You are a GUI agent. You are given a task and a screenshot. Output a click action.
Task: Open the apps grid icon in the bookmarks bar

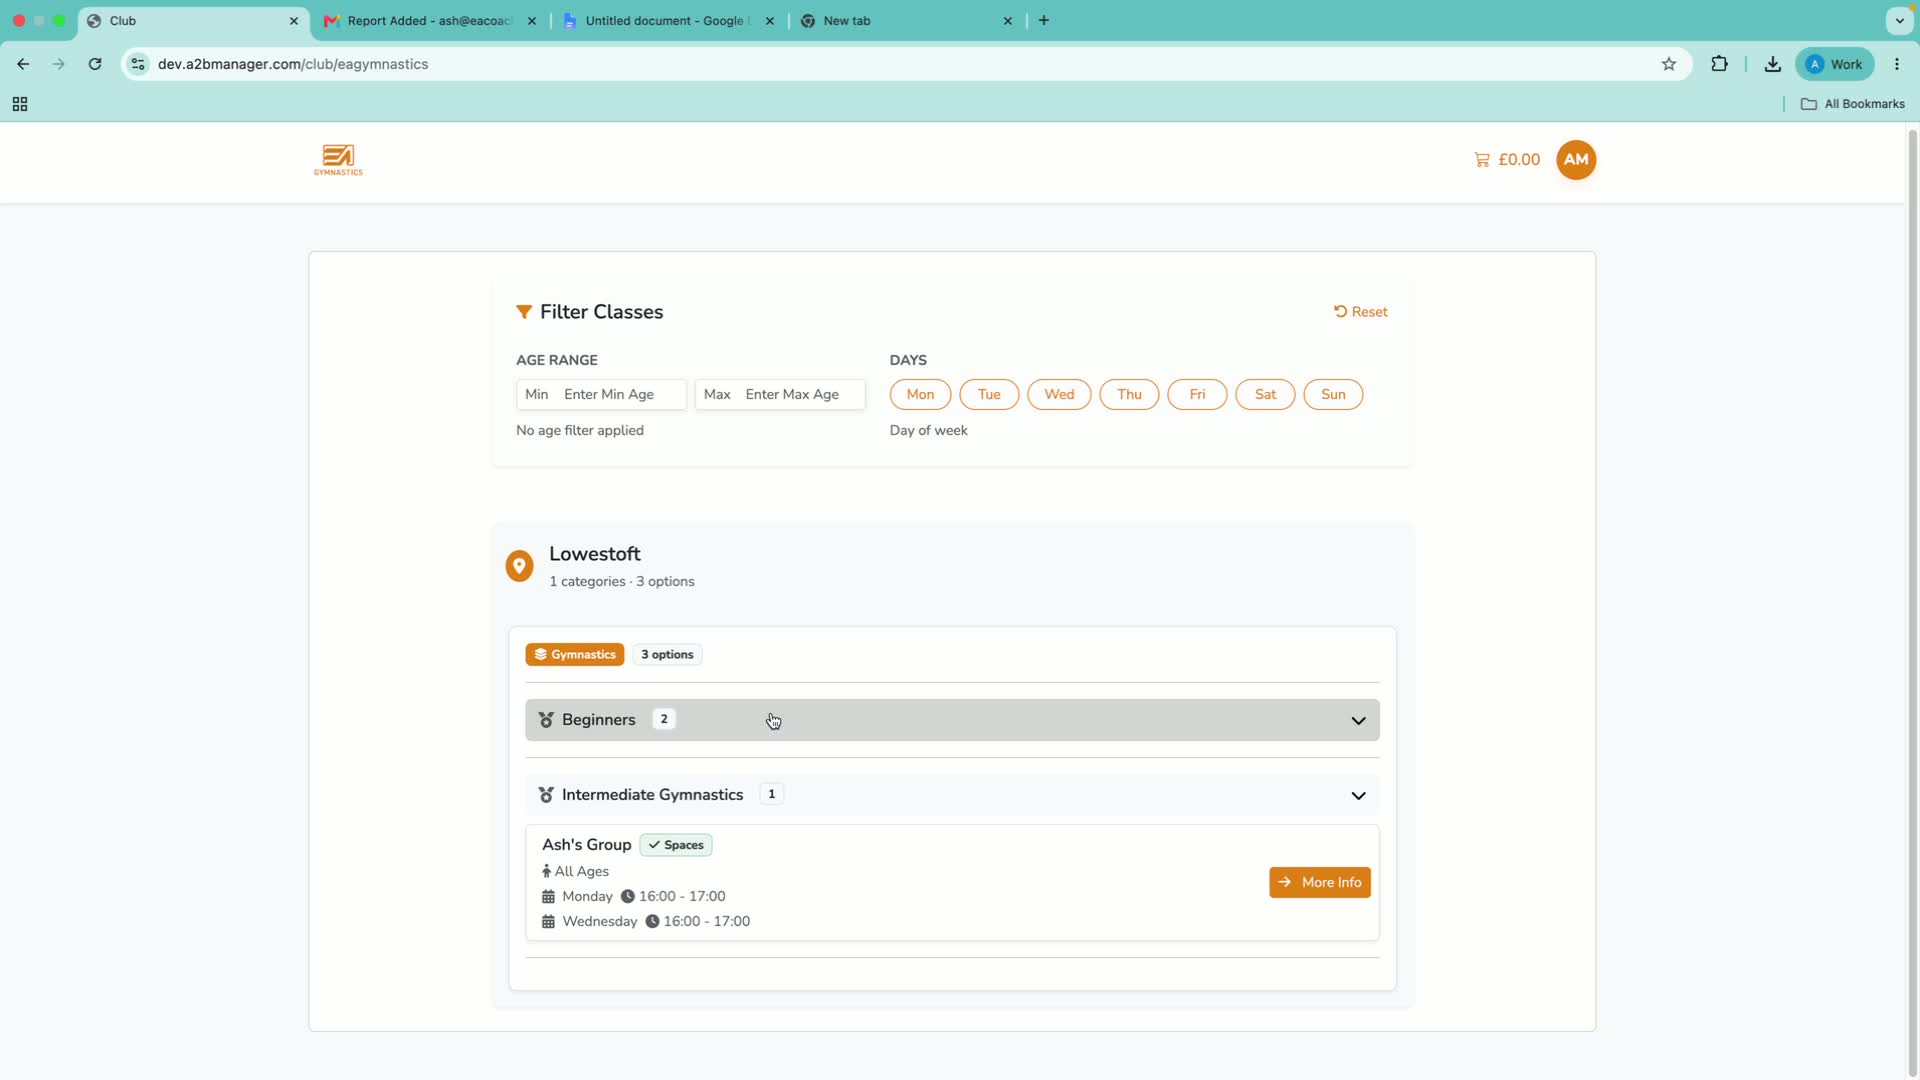click(20, 104)
